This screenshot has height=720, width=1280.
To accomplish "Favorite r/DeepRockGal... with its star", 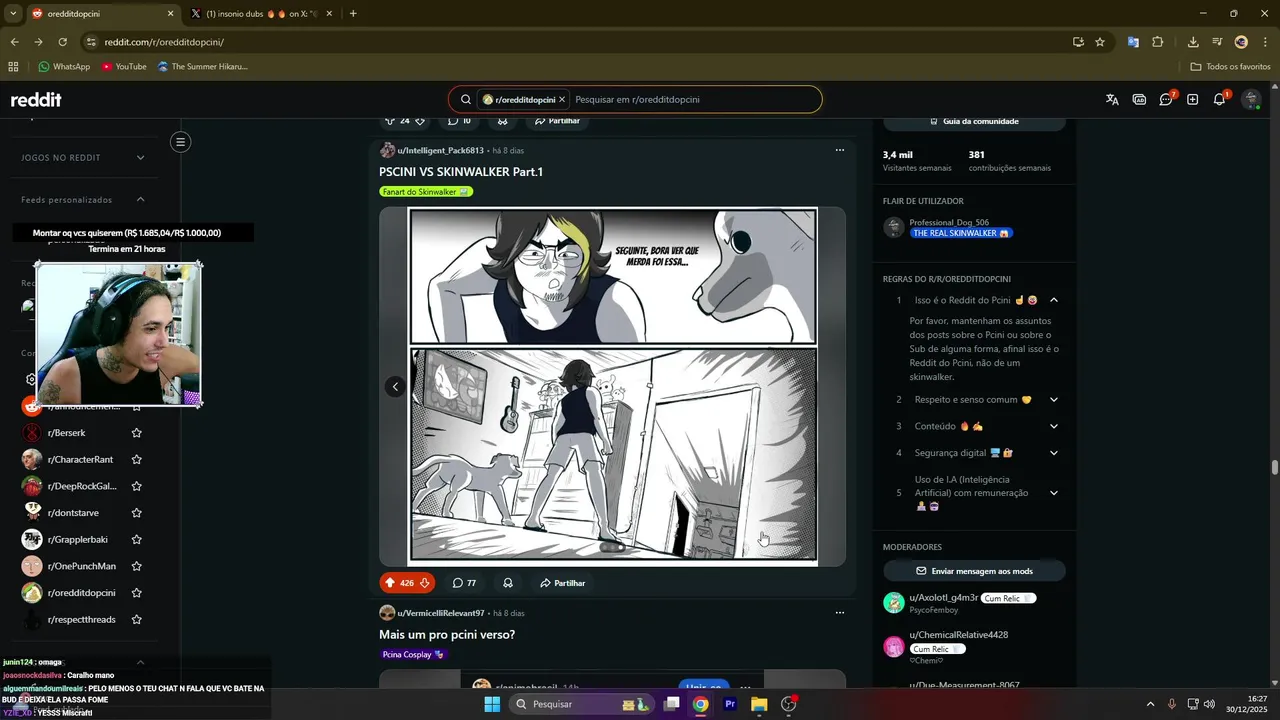I will (x=136, y=486).
